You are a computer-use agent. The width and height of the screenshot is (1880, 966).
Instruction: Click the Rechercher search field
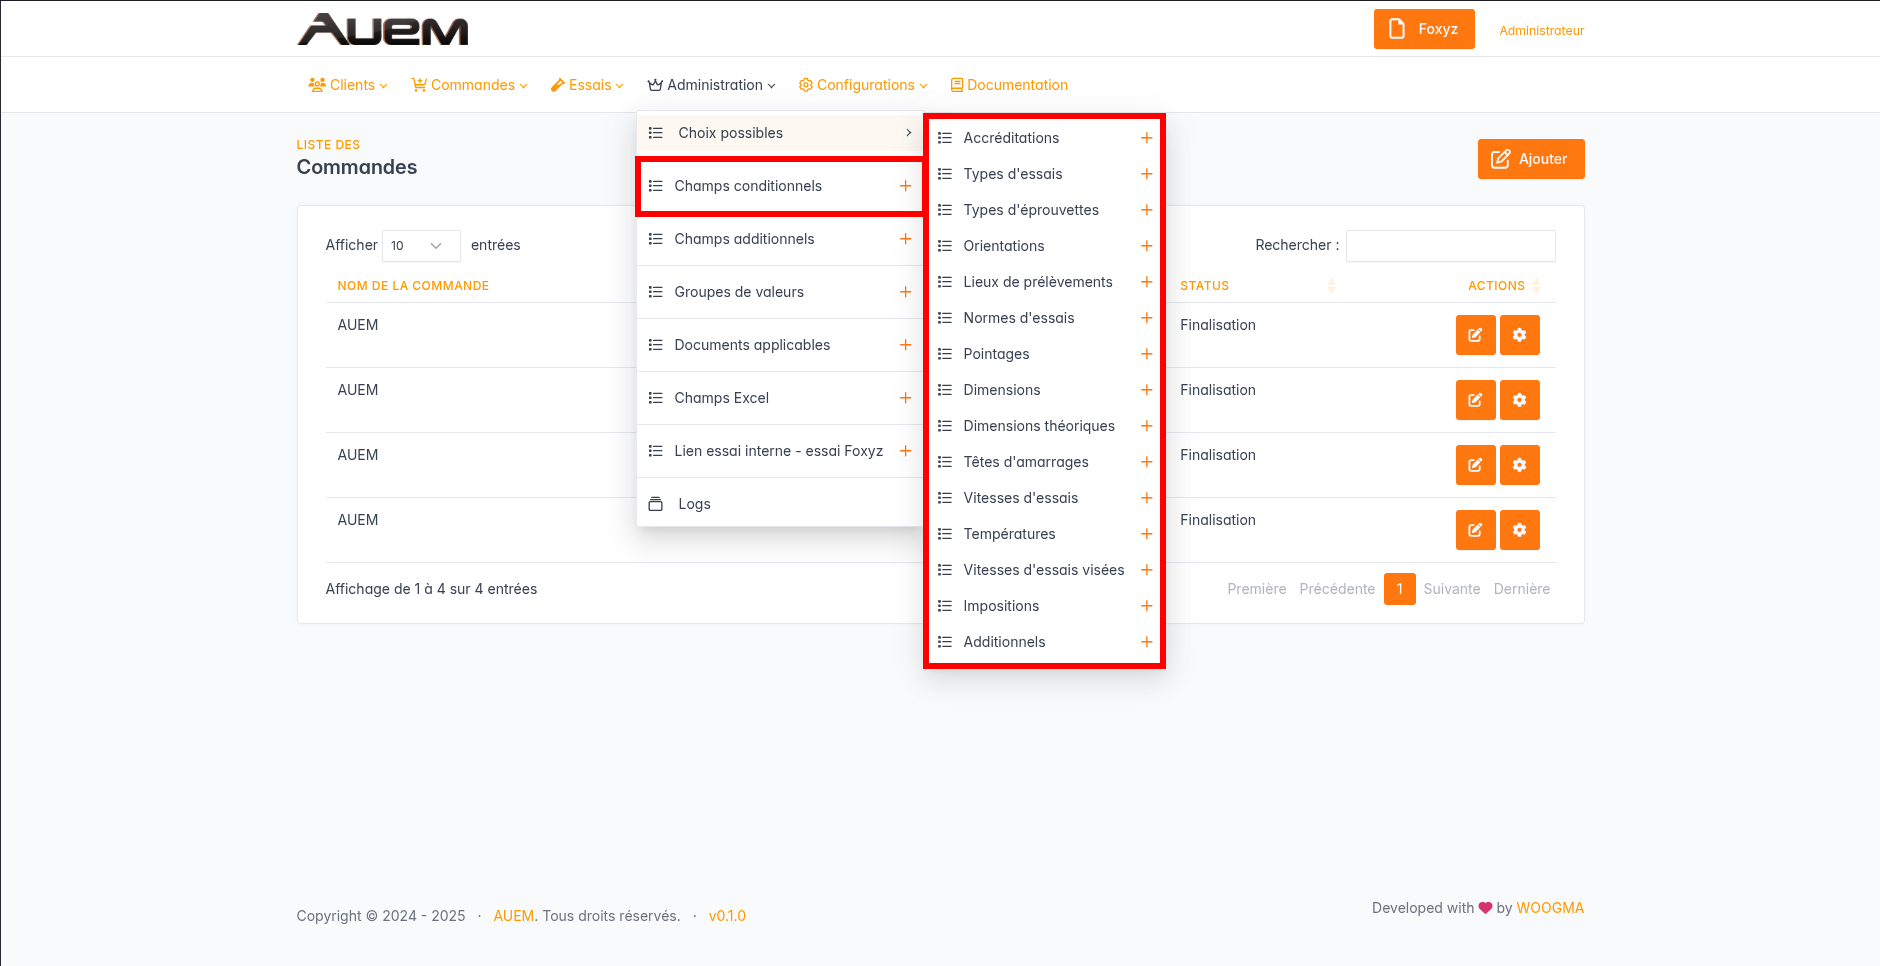pyautogui.click(x=1450, y=246)
